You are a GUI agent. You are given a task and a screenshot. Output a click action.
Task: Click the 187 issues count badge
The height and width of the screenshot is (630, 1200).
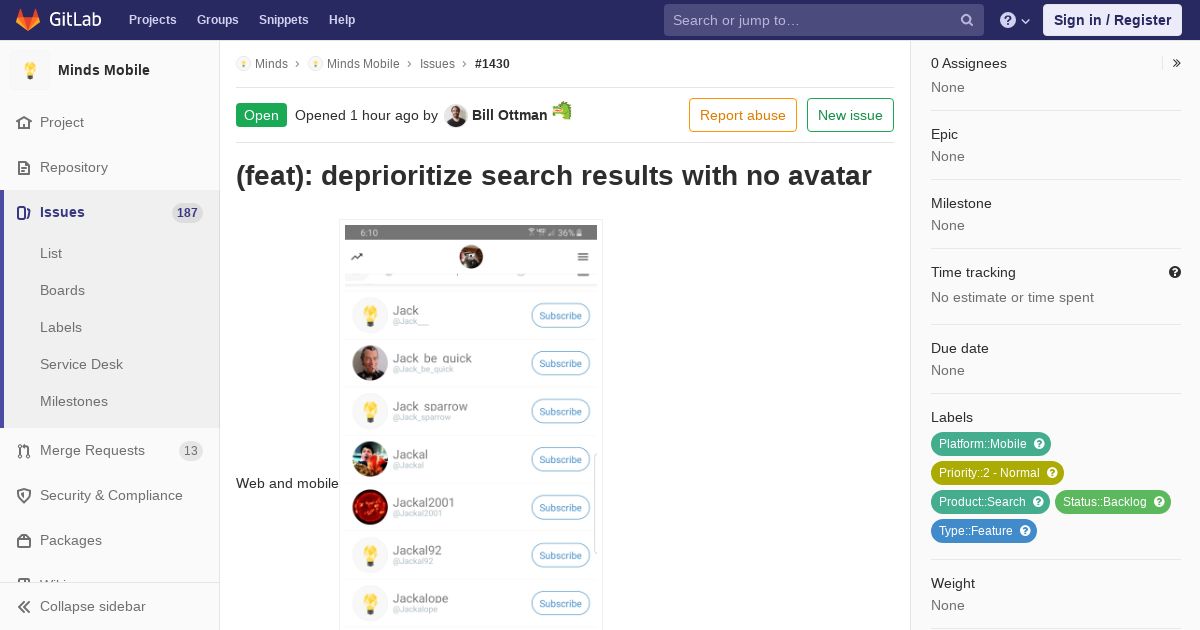coord(187,213)
